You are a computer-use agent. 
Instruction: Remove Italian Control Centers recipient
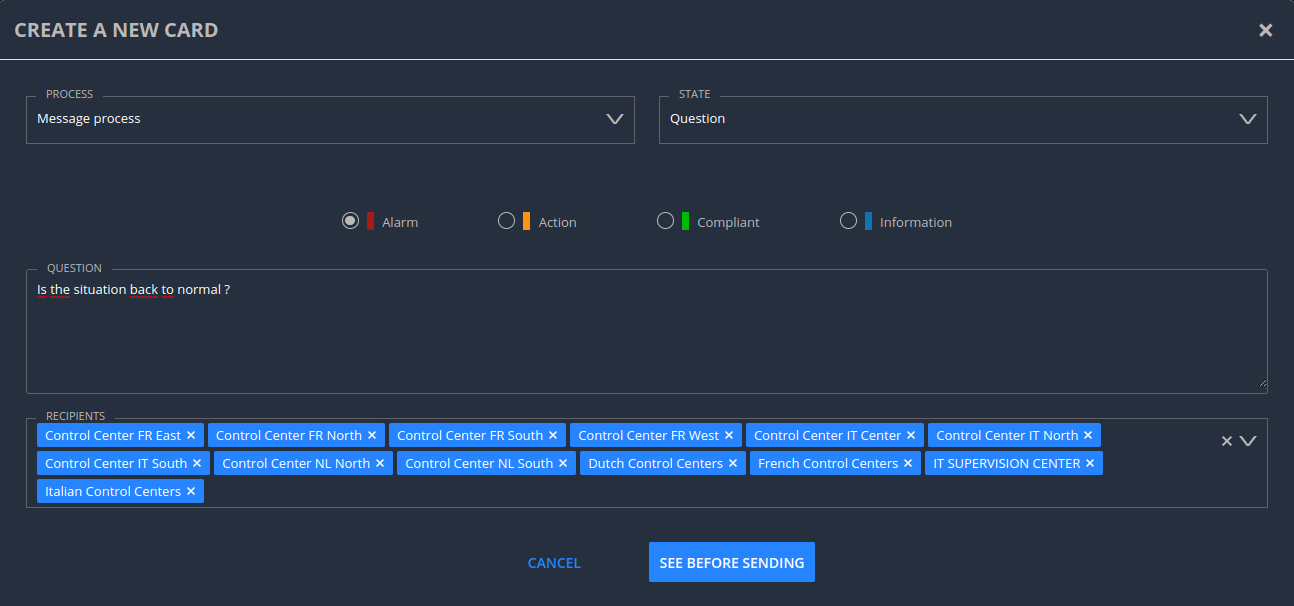point(190,490)
